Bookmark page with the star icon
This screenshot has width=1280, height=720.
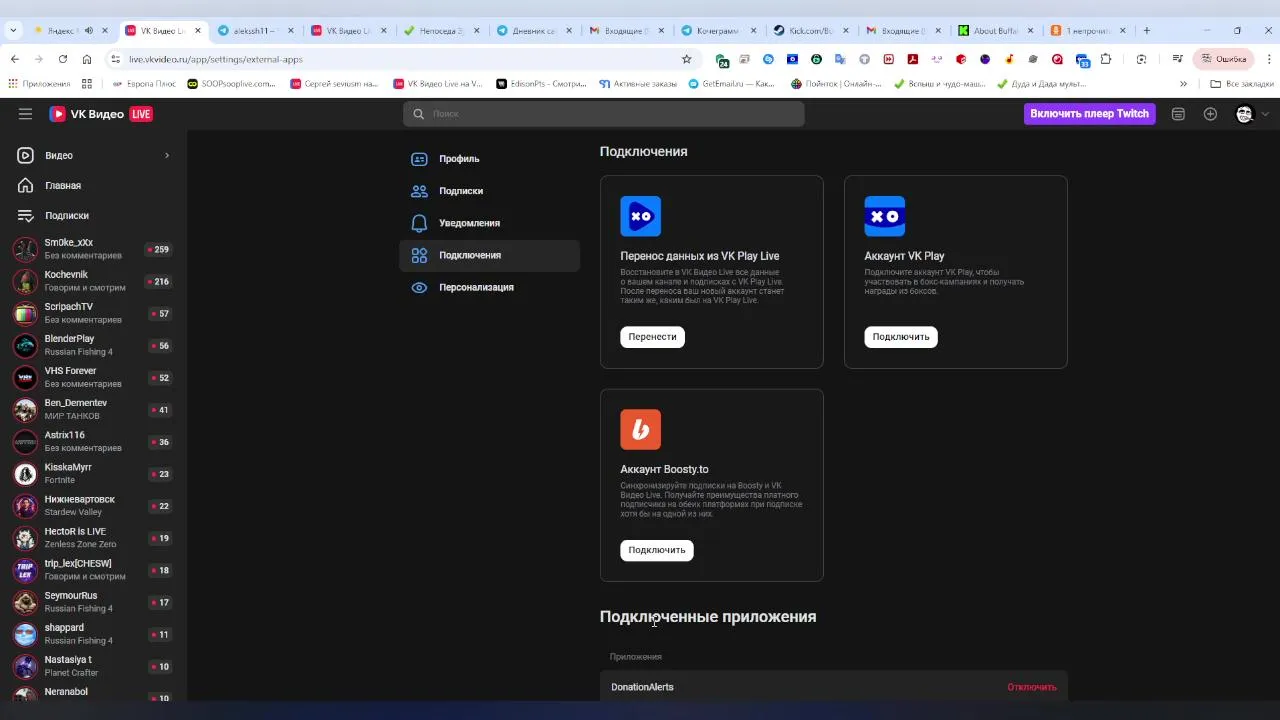[686, 59]
